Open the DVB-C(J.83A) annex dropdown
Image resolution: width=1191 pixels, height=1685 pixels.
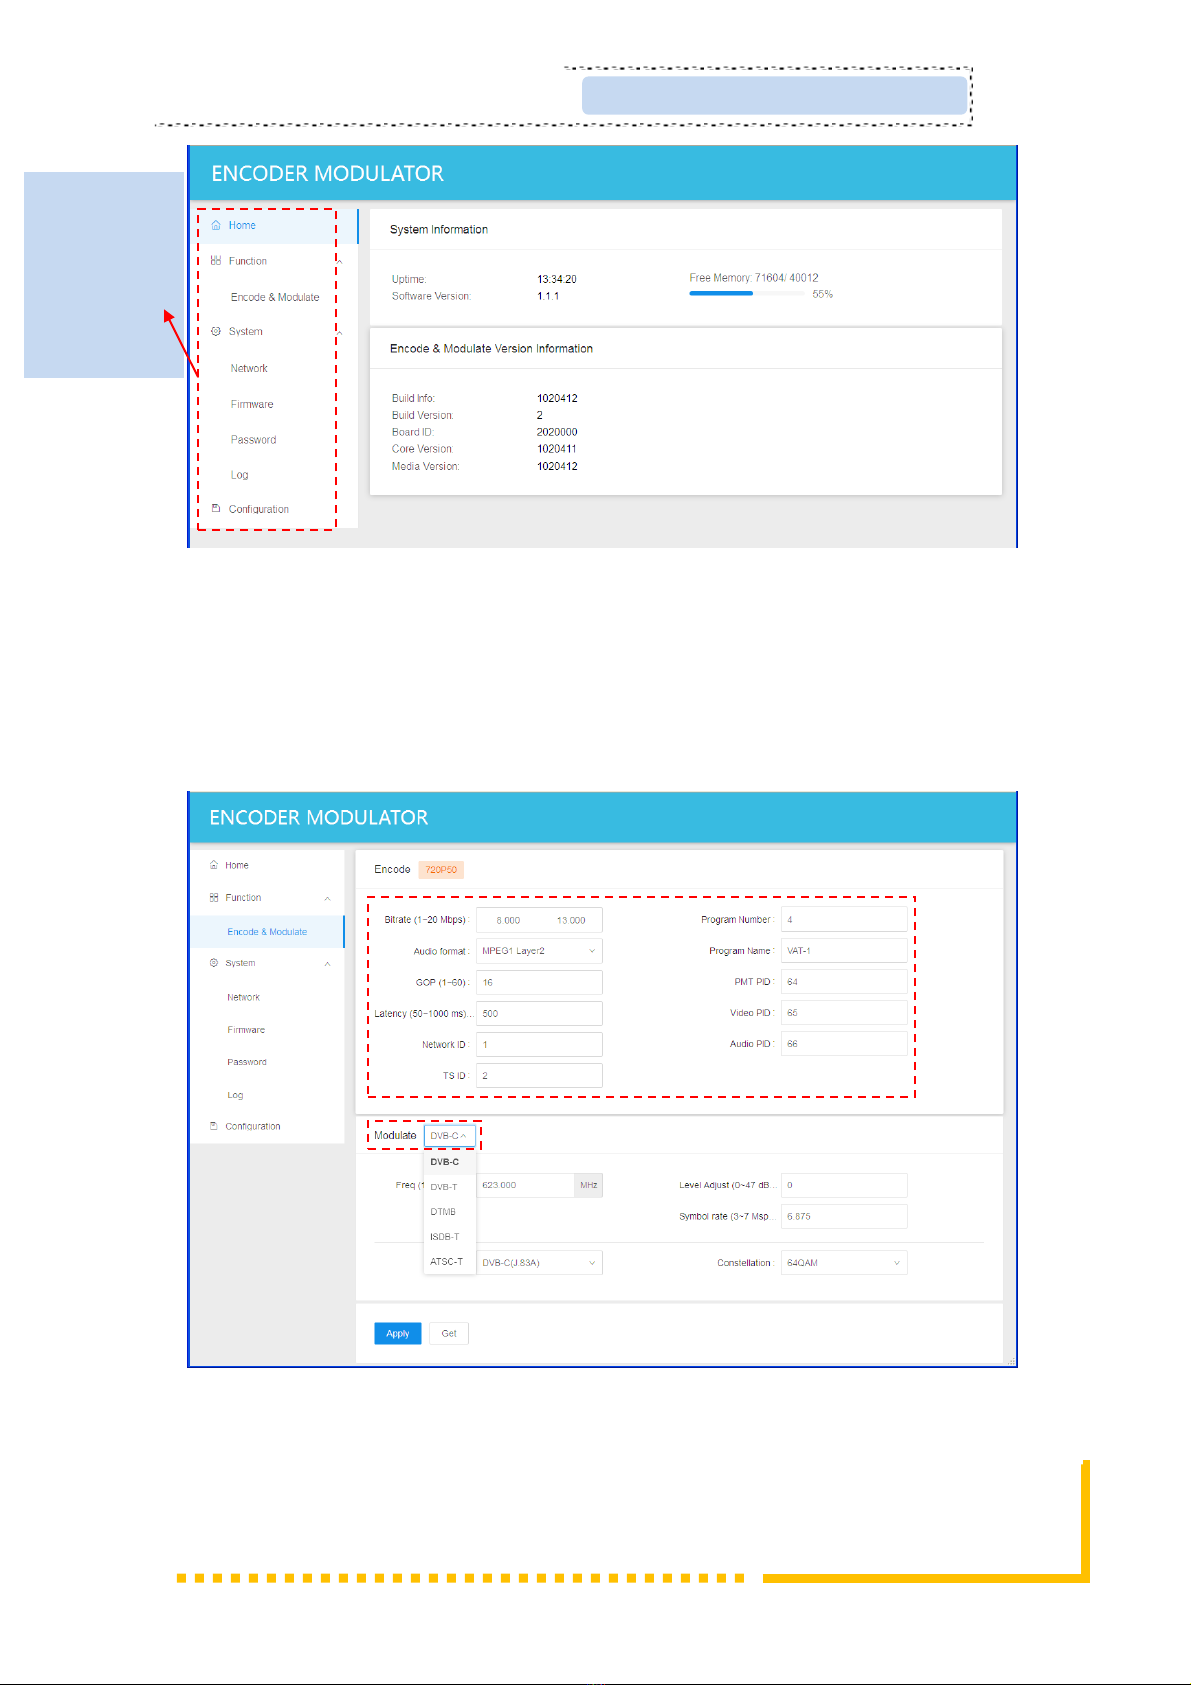[539, 1263]
